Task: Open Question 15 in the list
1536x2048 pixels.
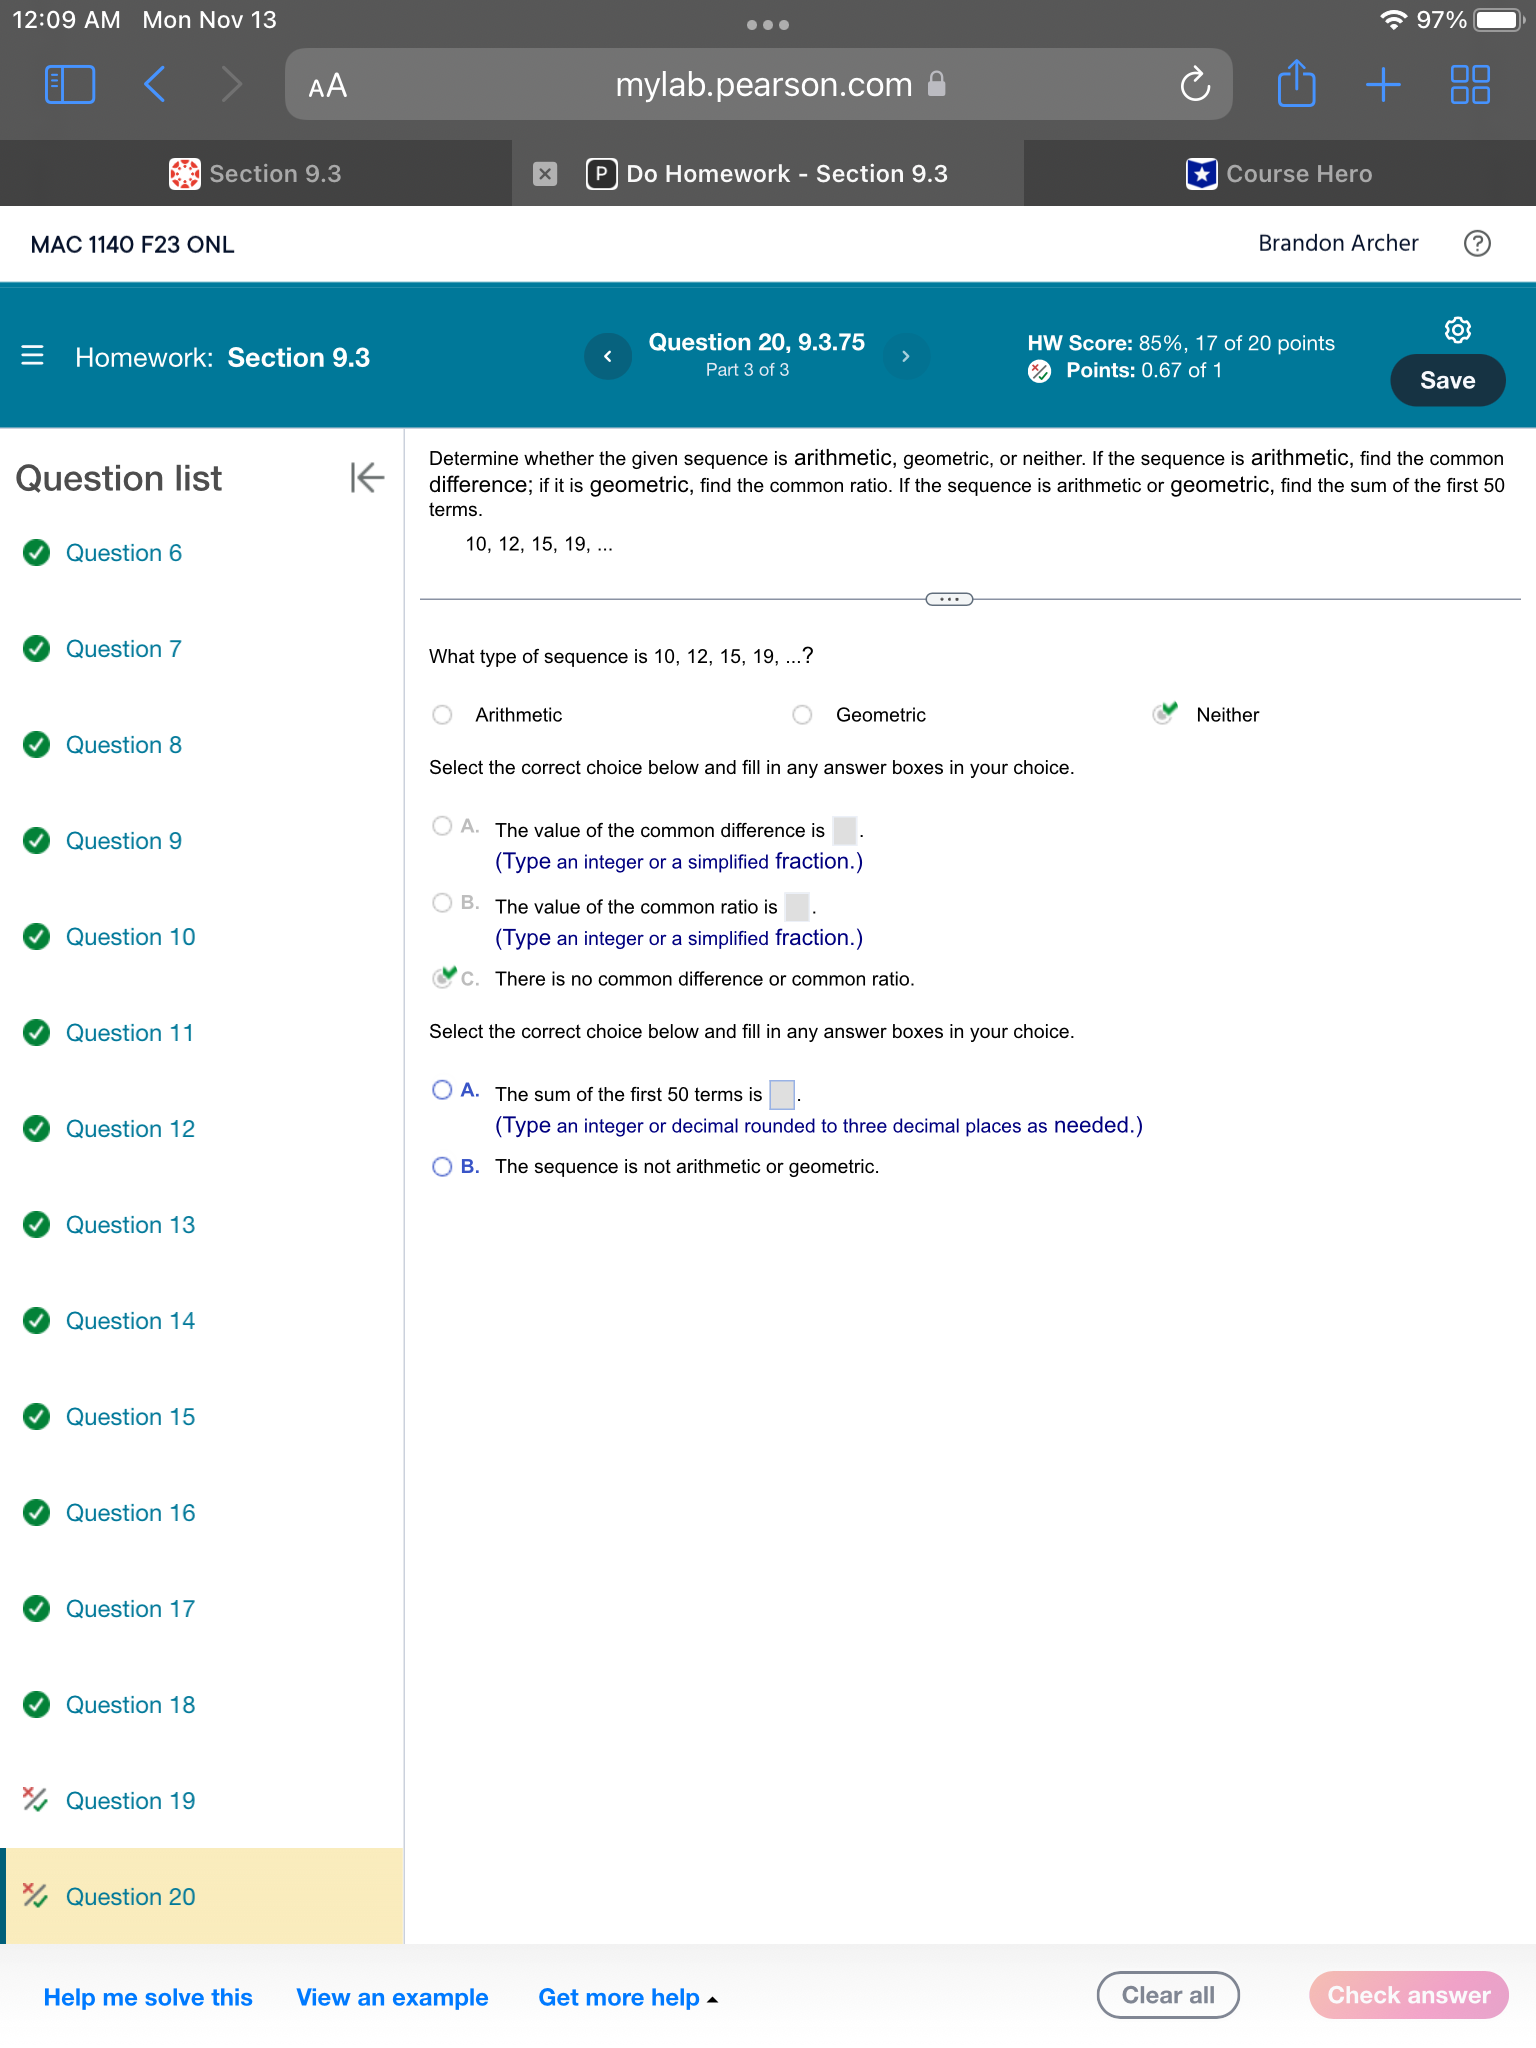Action: 130,1417
